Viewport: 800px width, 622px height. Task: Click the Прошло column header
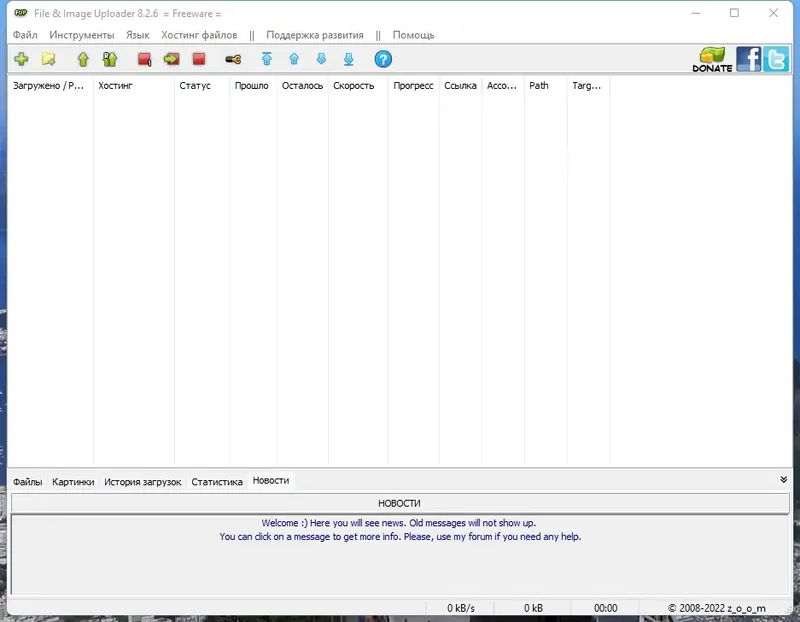[x=254, y=86]
